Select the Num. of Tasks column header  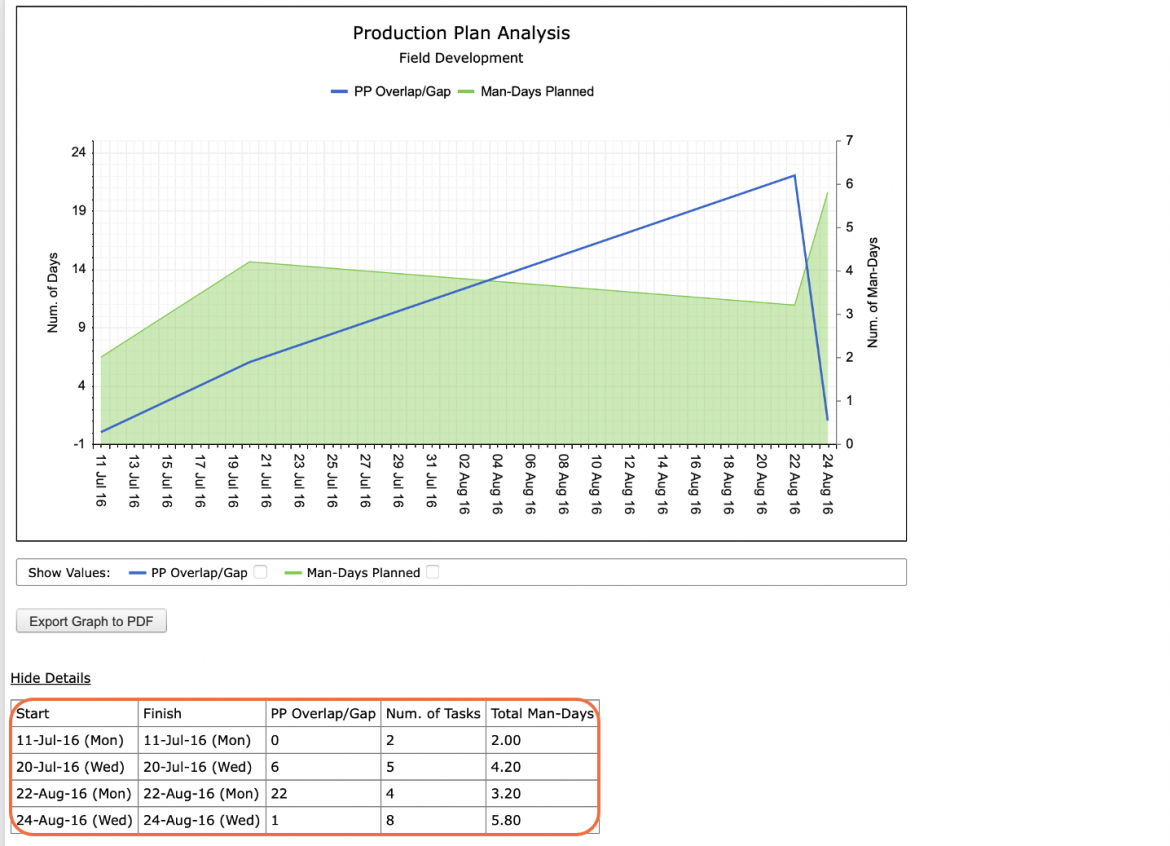pos(434,713)
